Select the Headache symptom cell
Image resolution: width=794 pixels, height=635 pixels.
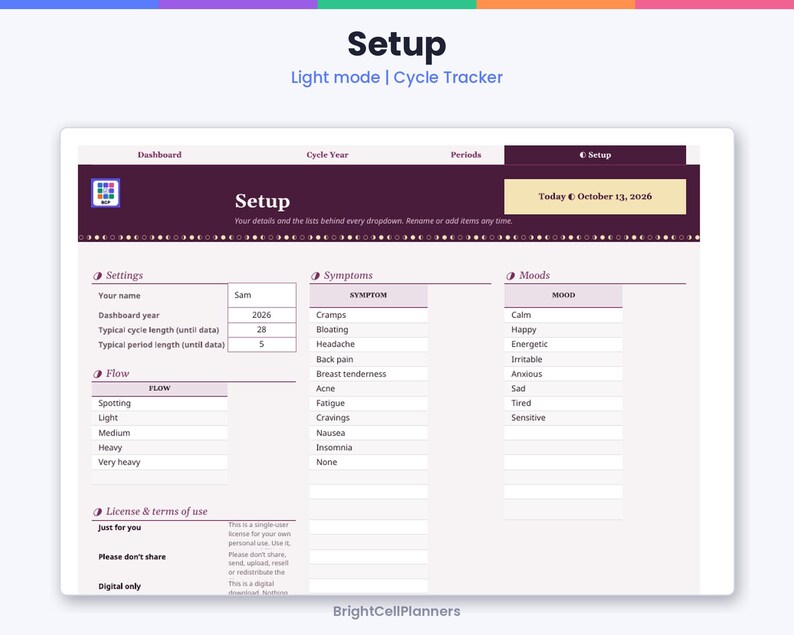coord(368,344)
